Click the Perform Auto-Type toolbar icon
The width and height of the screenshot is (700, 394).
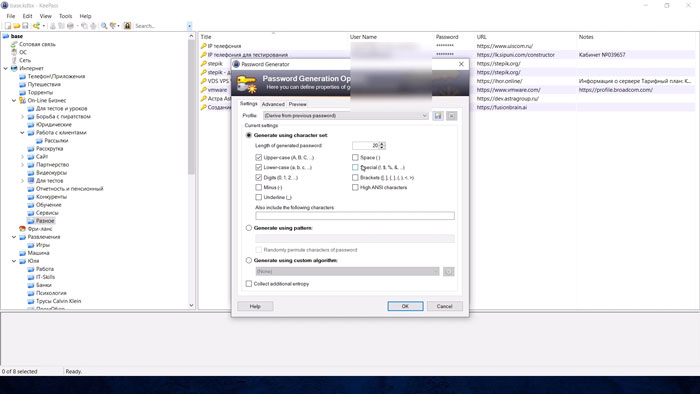(x=93, y=26)
